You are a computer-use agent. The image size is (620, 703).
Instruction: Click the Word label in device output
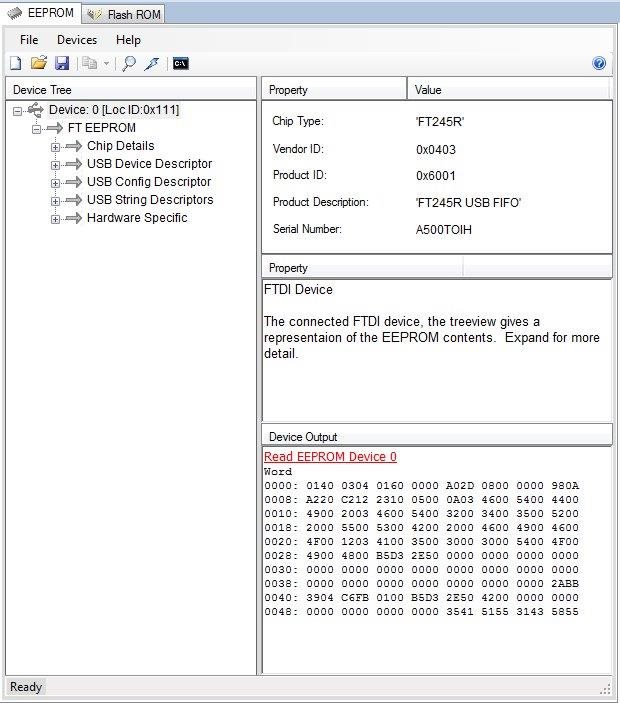pyautogui.click(x=278, y=472)
